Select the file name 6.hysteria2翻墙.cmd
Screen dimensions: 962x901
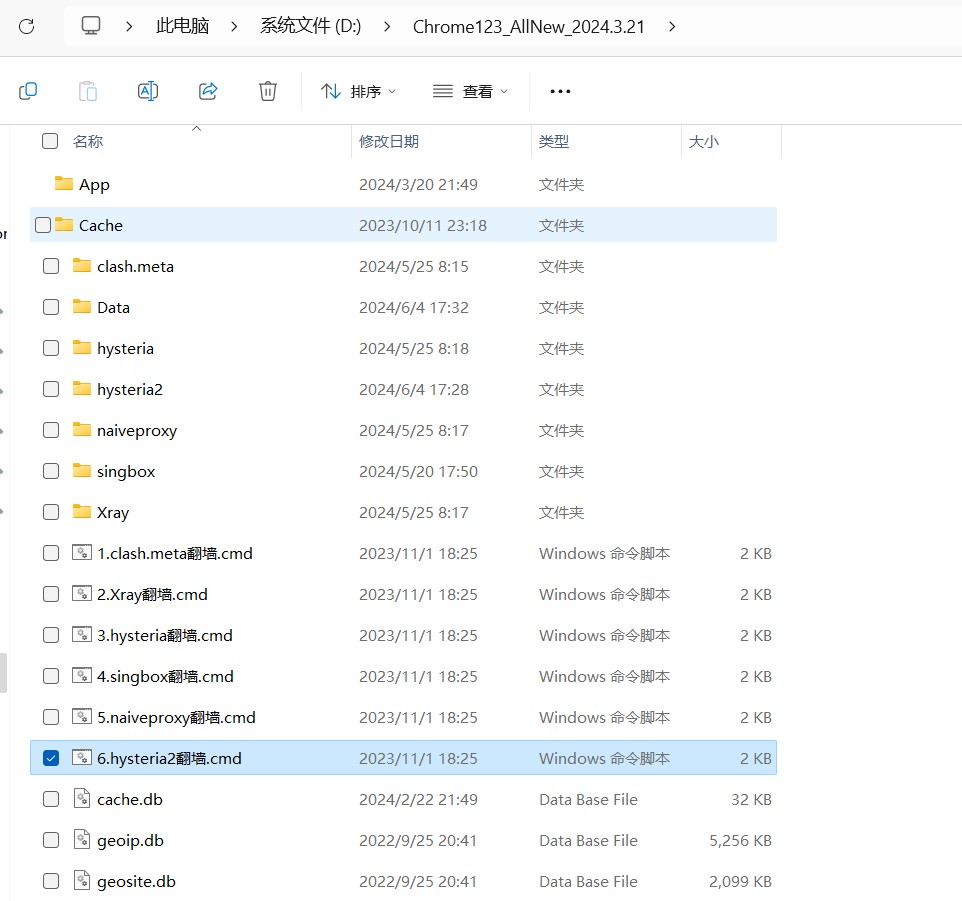pyautogui.click(x=169, y=758)
